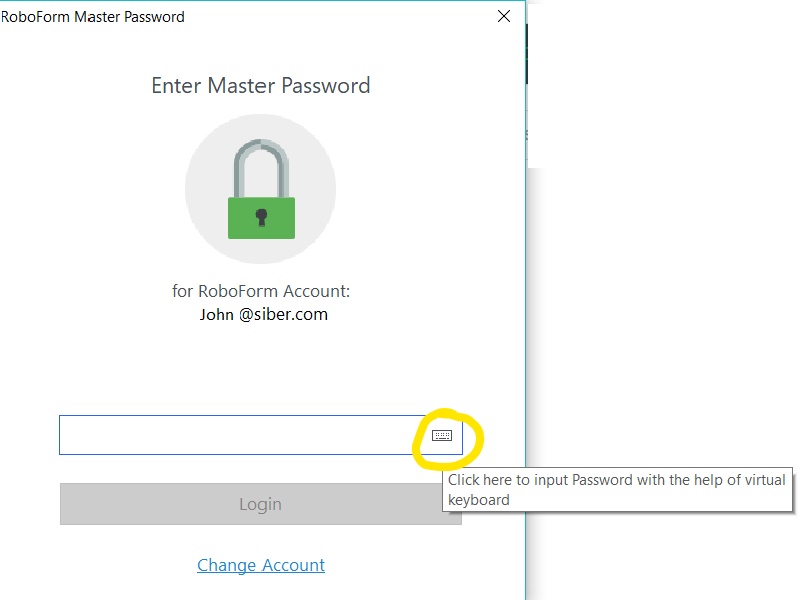Select the John @siber.com account text
812x600 pixels.
(x=264, y=314)
